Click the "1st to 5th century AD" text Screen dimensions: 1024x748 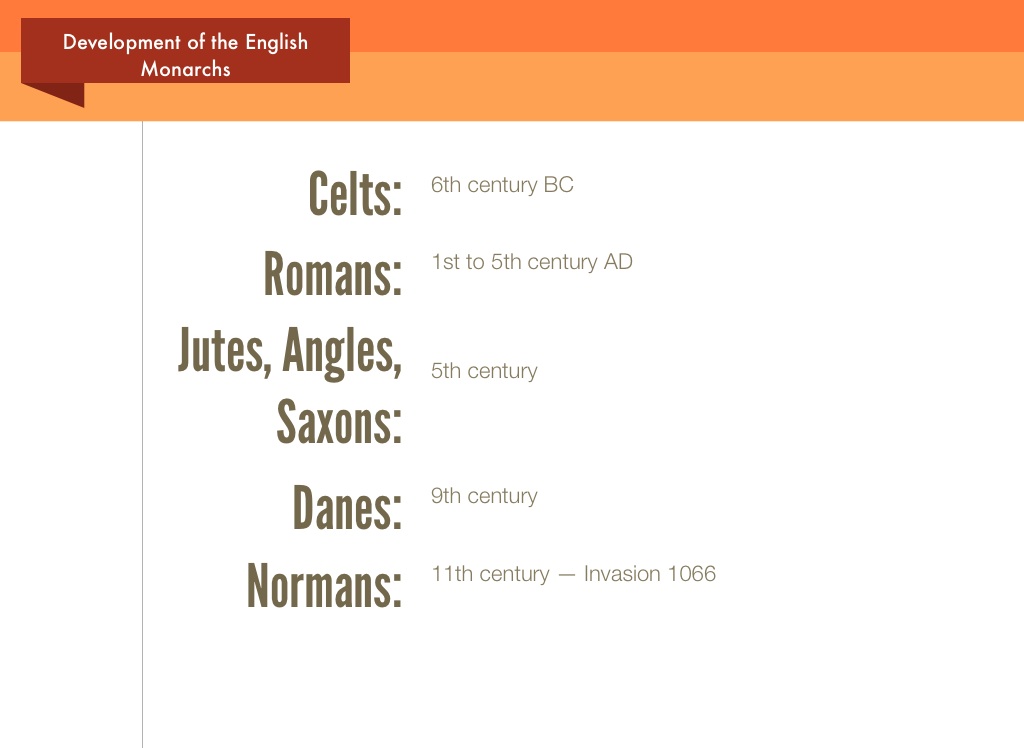[532, 262]
